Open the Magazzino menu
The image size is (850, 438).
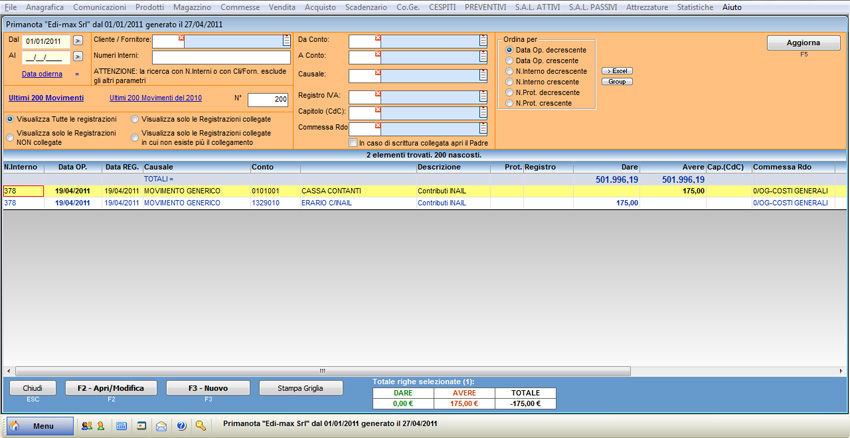(x=192, y=7)
